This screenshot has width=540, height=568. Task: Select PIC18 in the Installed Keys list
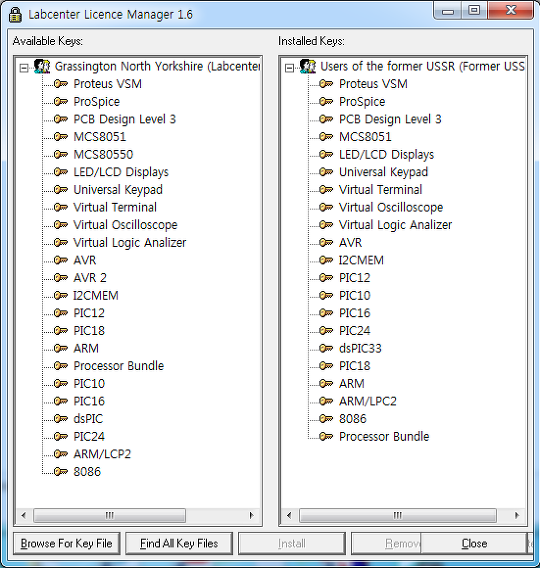click(x=355, y=366)
